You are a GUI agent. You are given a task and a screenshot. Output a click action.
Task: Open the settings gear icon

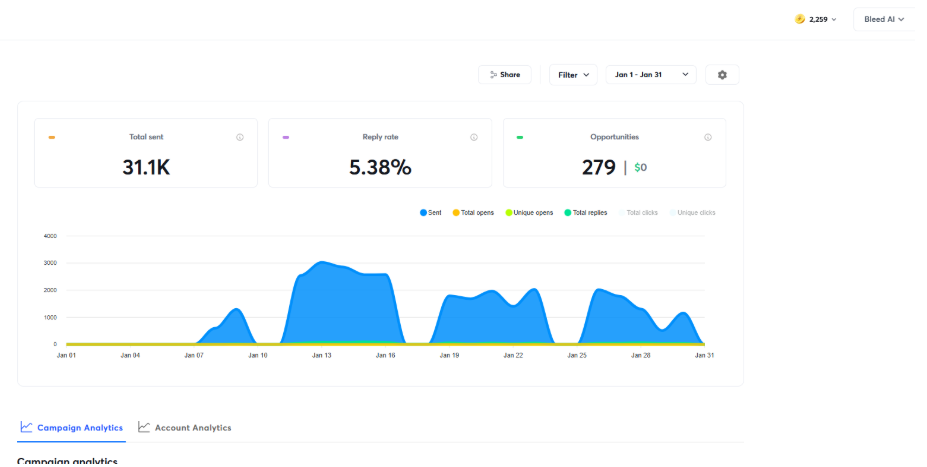pos(722,75)
